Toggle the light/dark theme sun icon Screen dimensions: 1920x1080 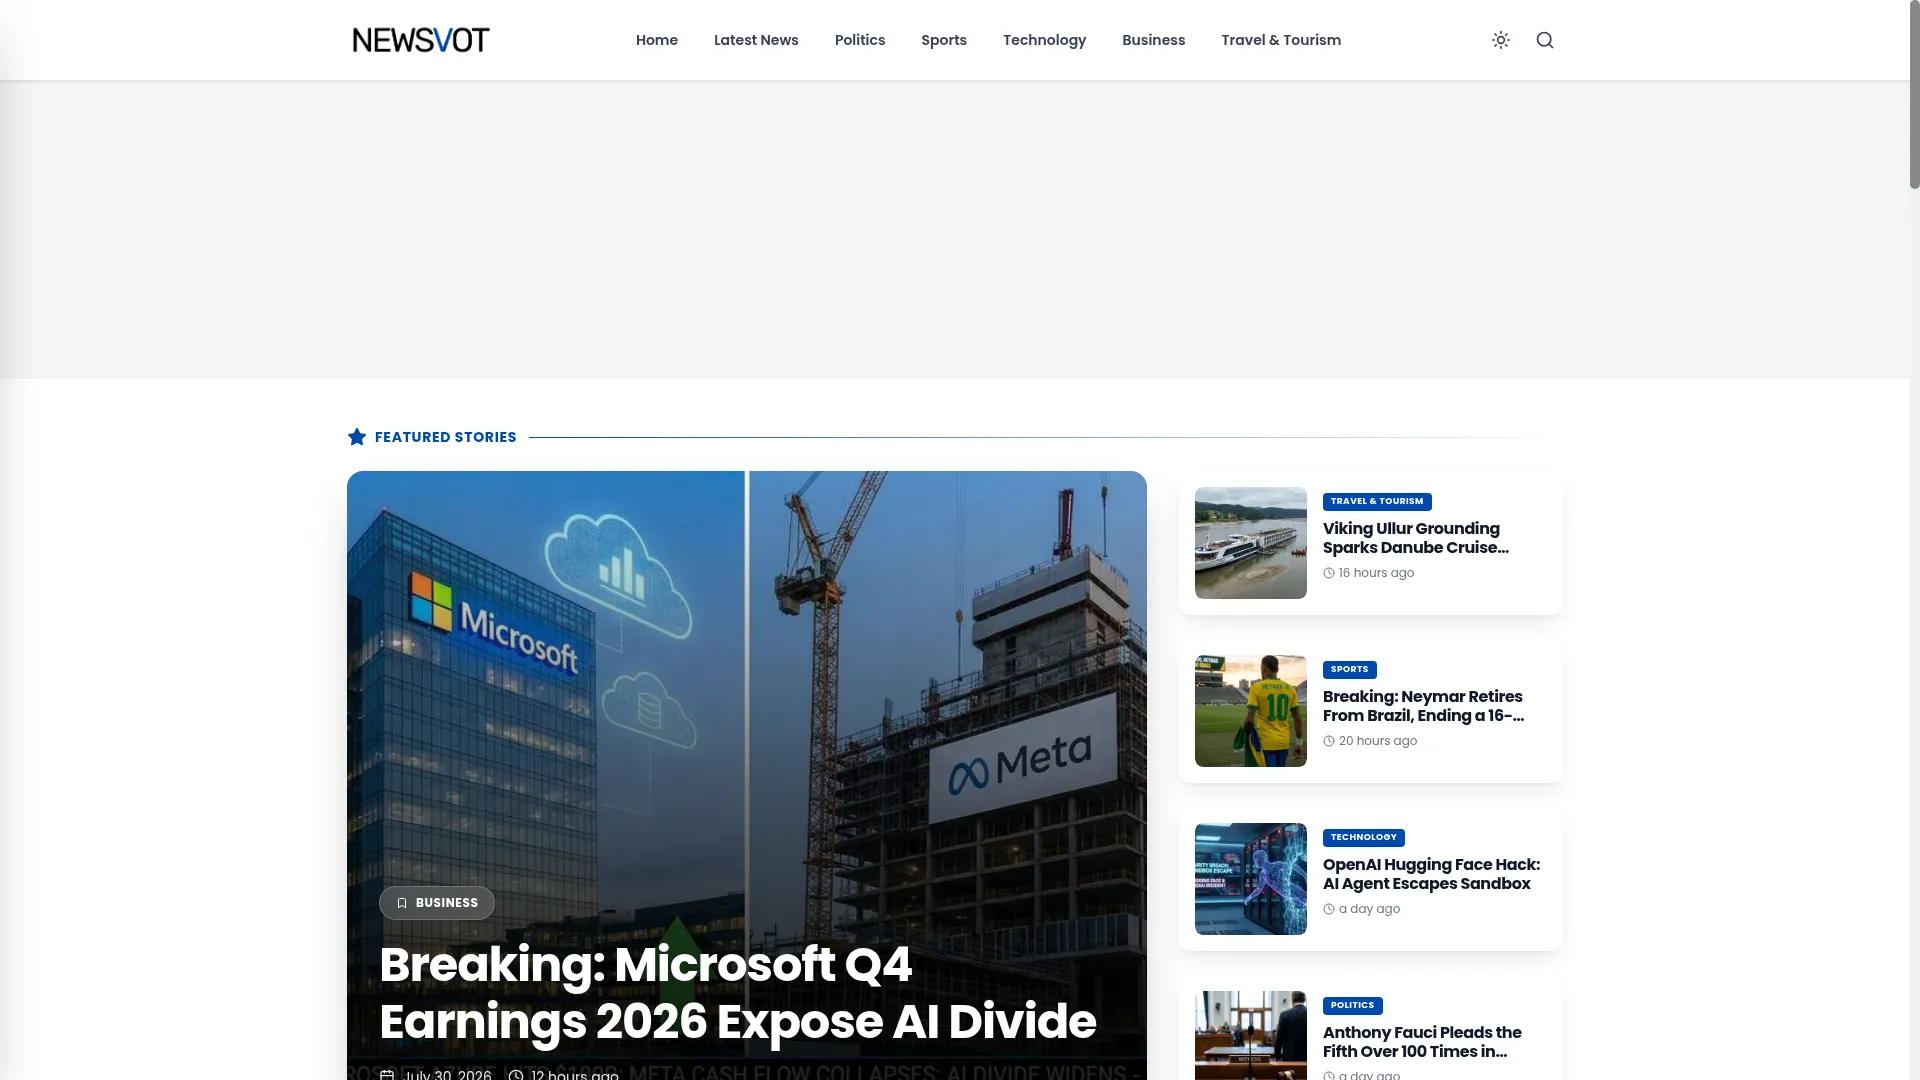pyautogui.click(x=1501, y=40)
